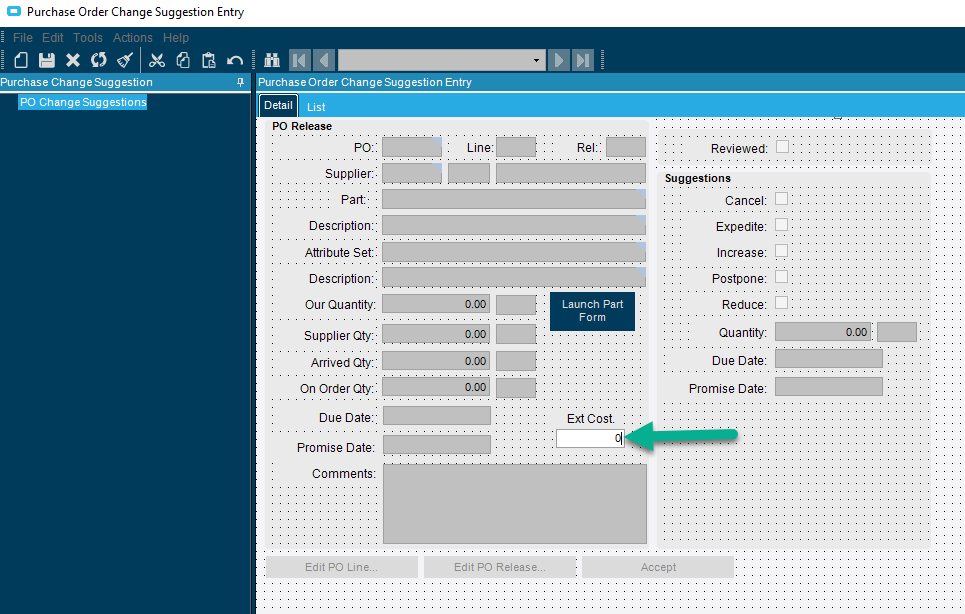The width and height of the screenshot is (965, 614).
Task: Click the Undo arrow icon
Action: coord(235,60)
